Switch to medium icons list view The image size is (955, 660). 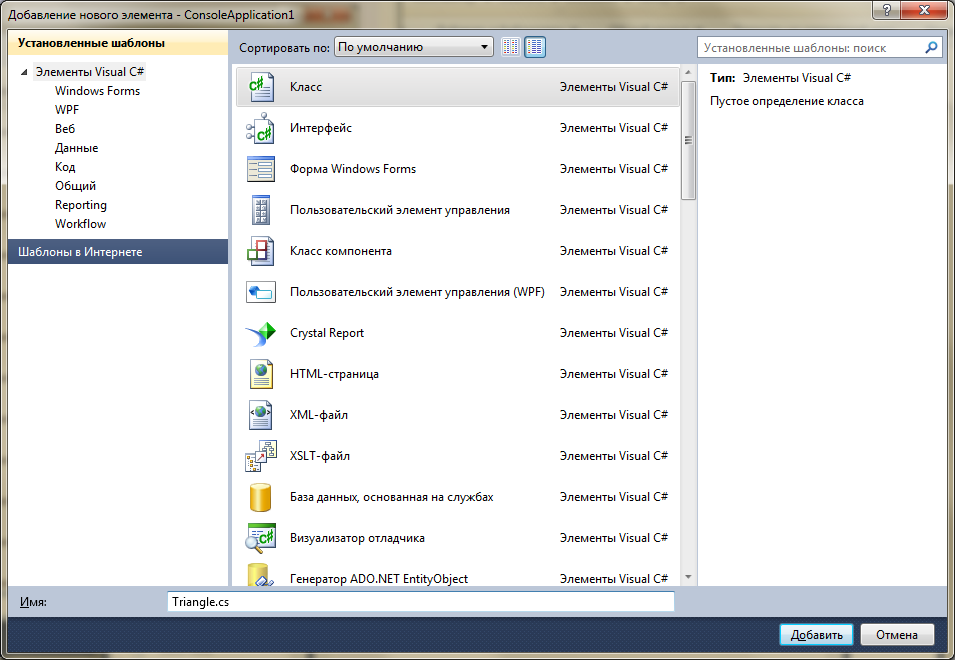point(535,47)
